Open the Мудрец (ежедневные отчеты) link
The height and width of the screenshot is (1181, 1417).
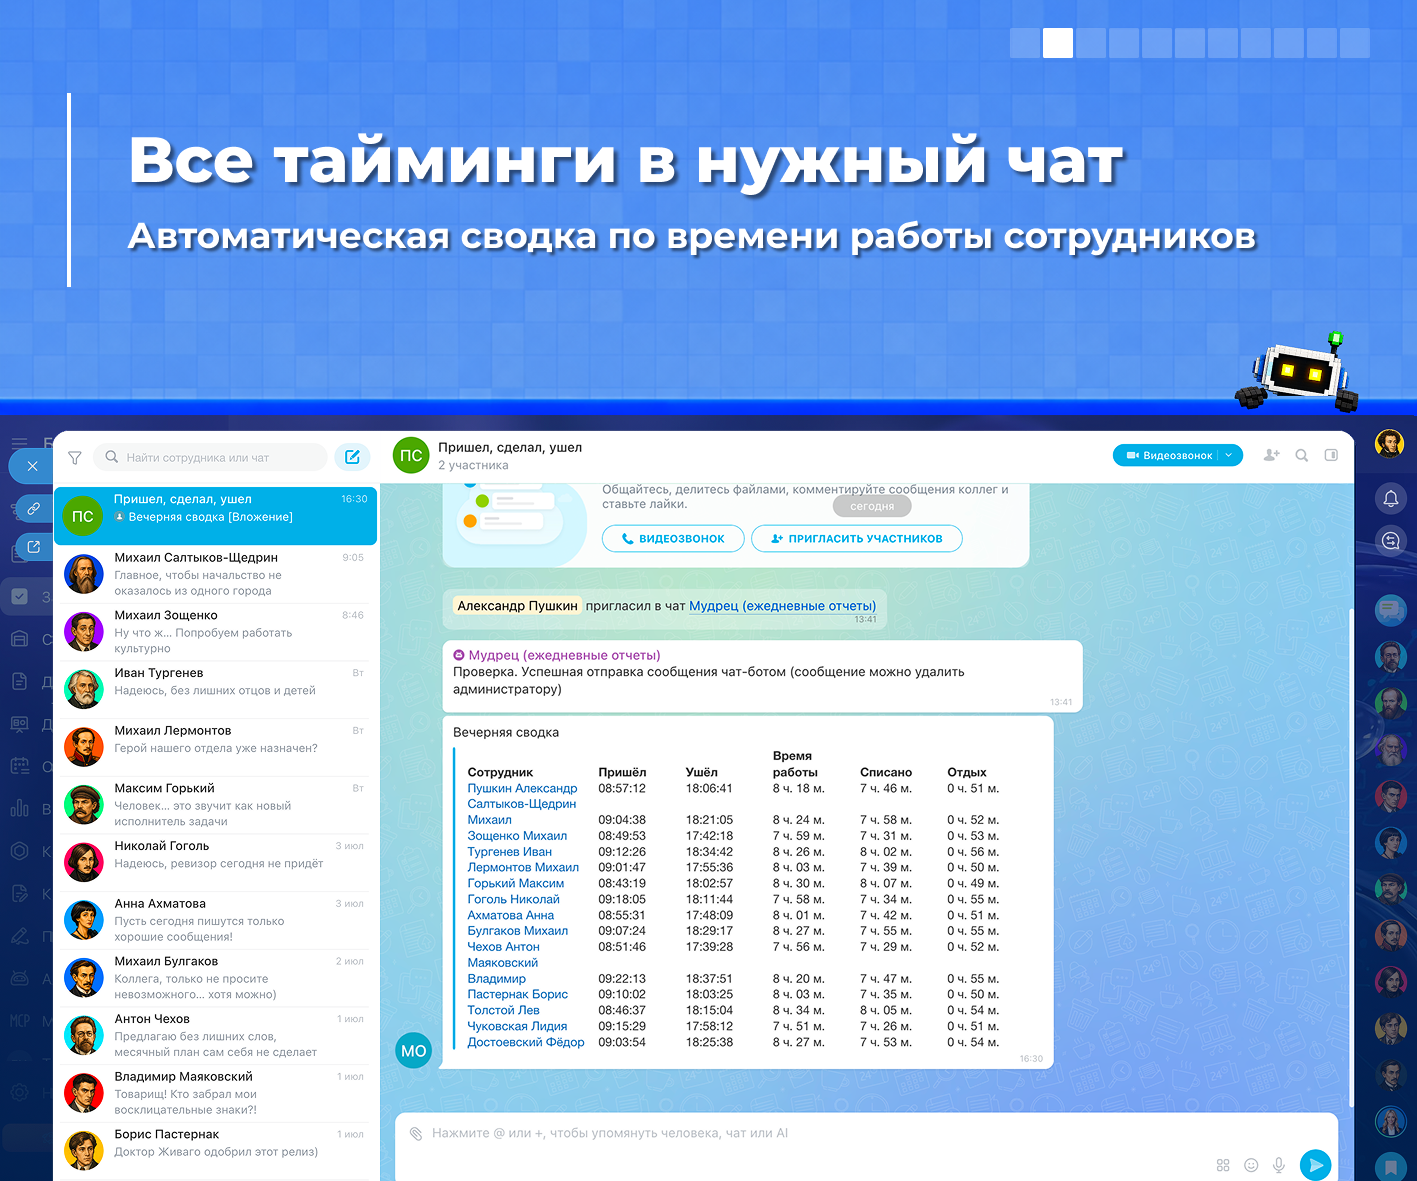point(782,605)
